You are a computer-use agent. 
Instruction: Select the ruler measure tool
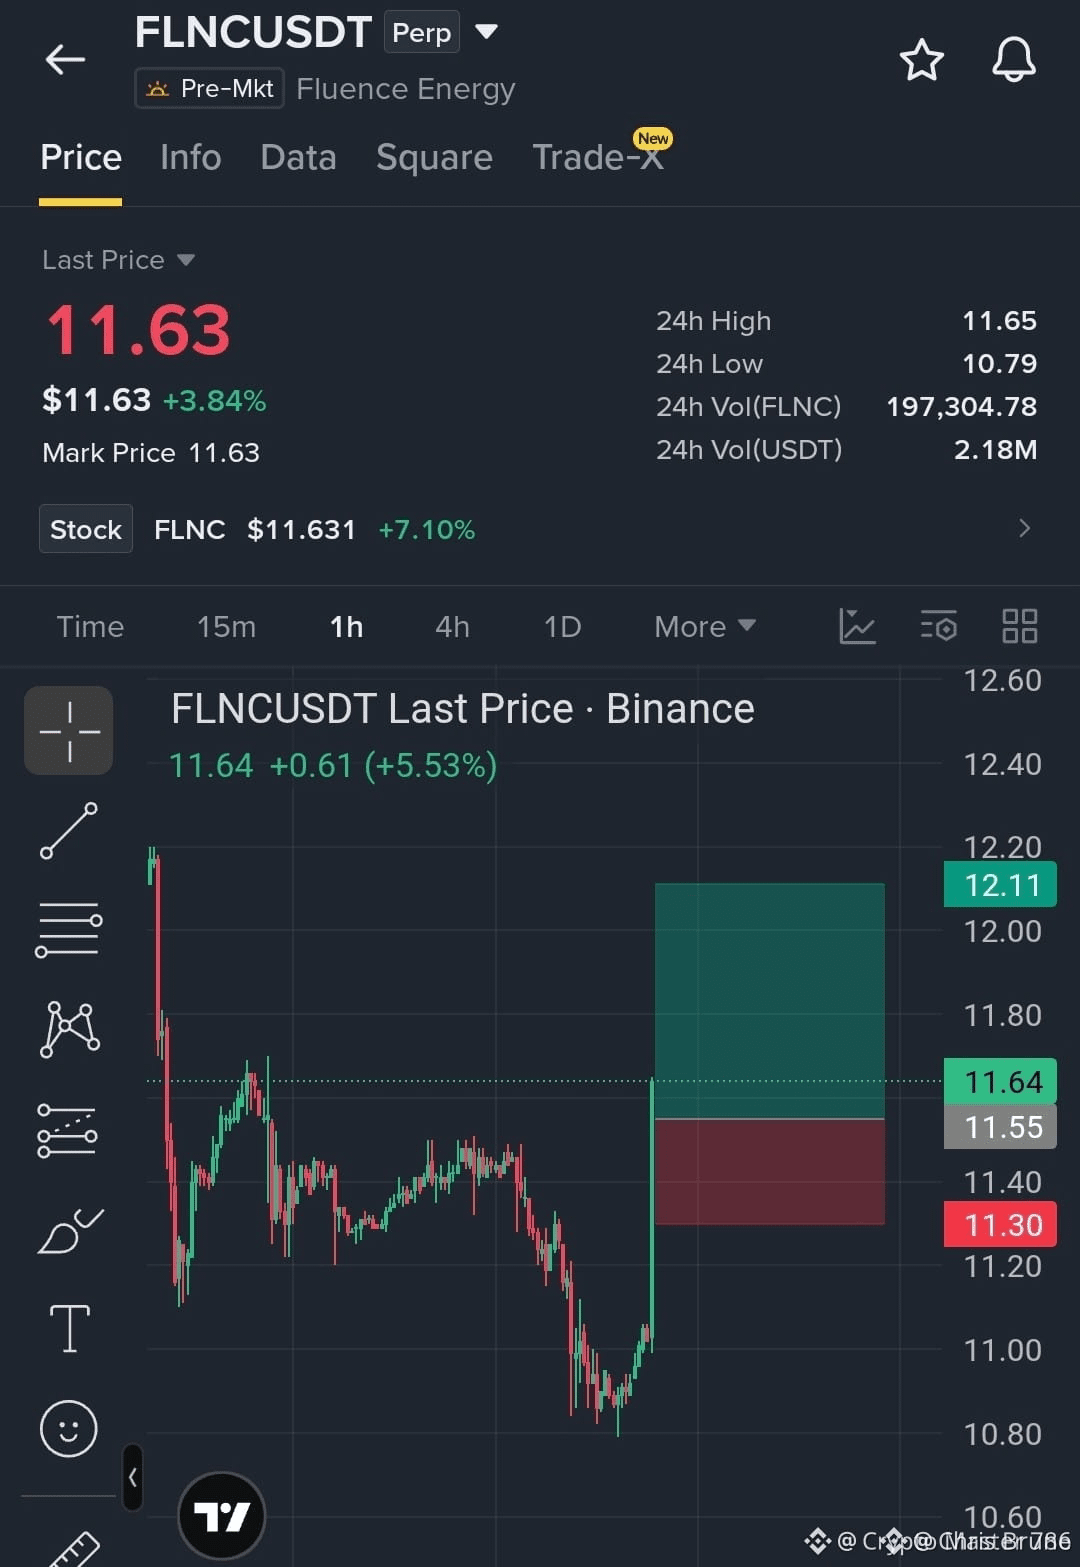tap(74, 1548)
